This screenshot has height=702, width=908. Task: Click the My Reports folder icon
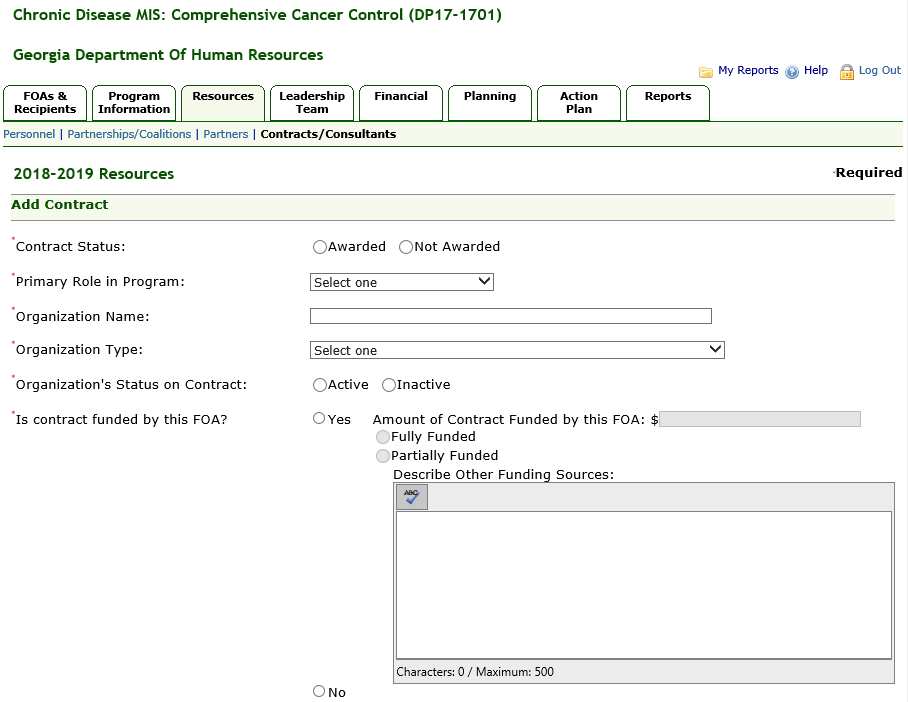click(706, 72)
